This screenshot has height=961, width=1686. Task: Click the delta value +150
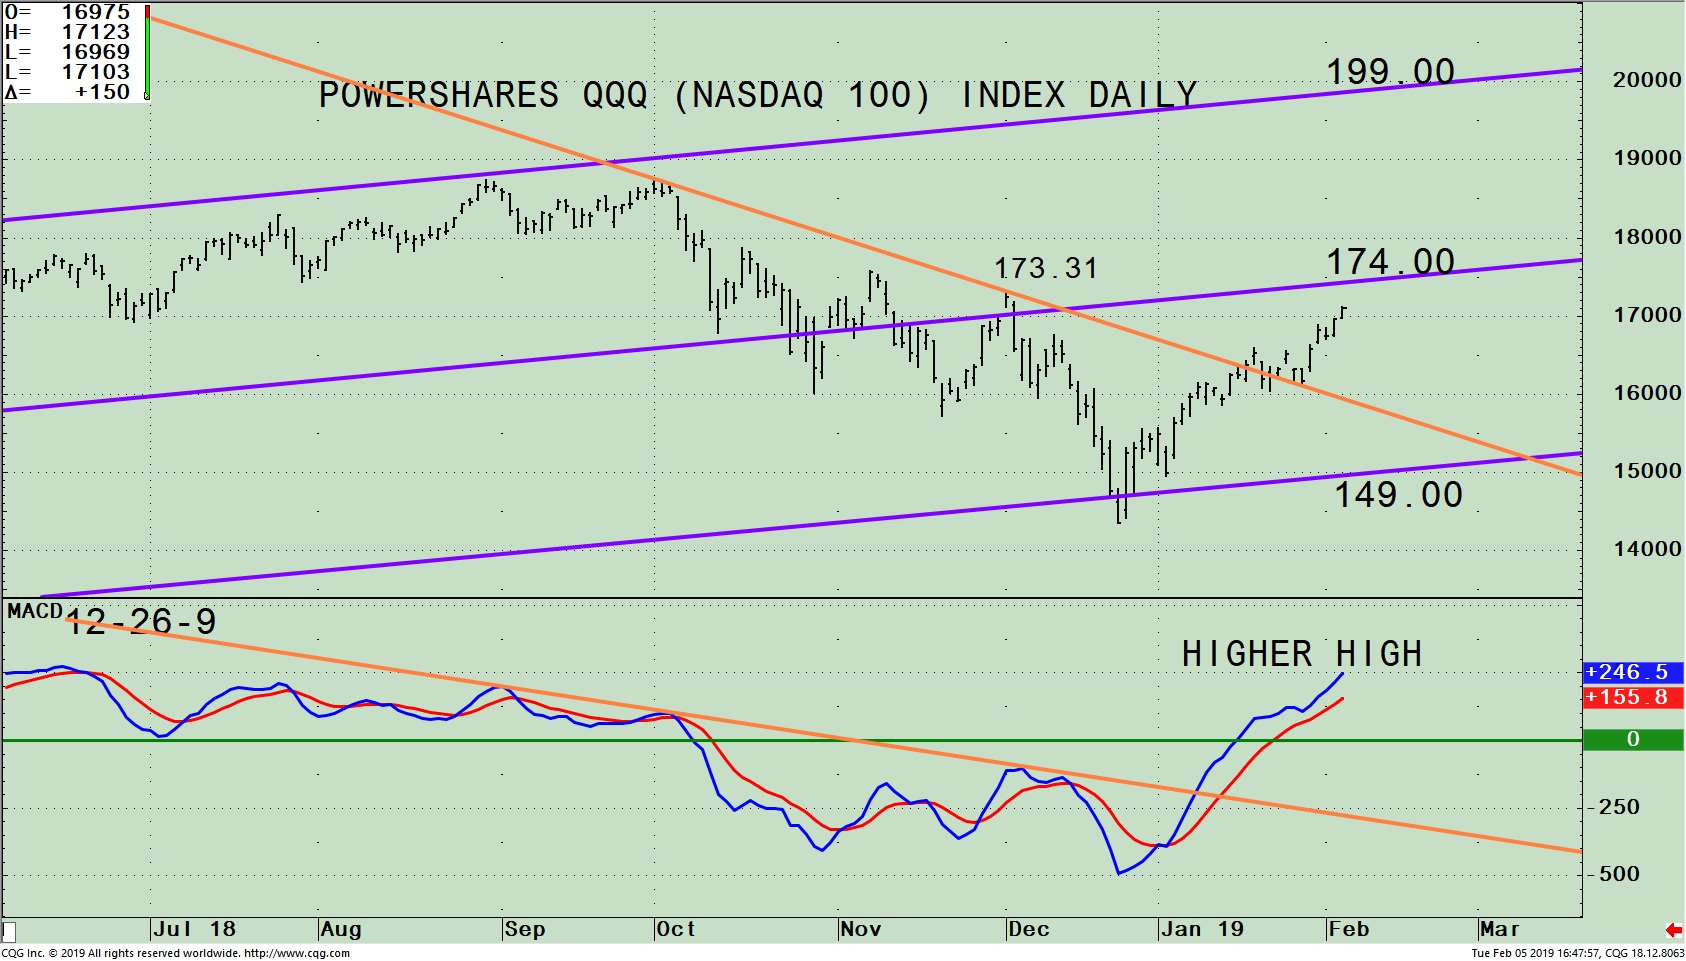tap(103, 92)
